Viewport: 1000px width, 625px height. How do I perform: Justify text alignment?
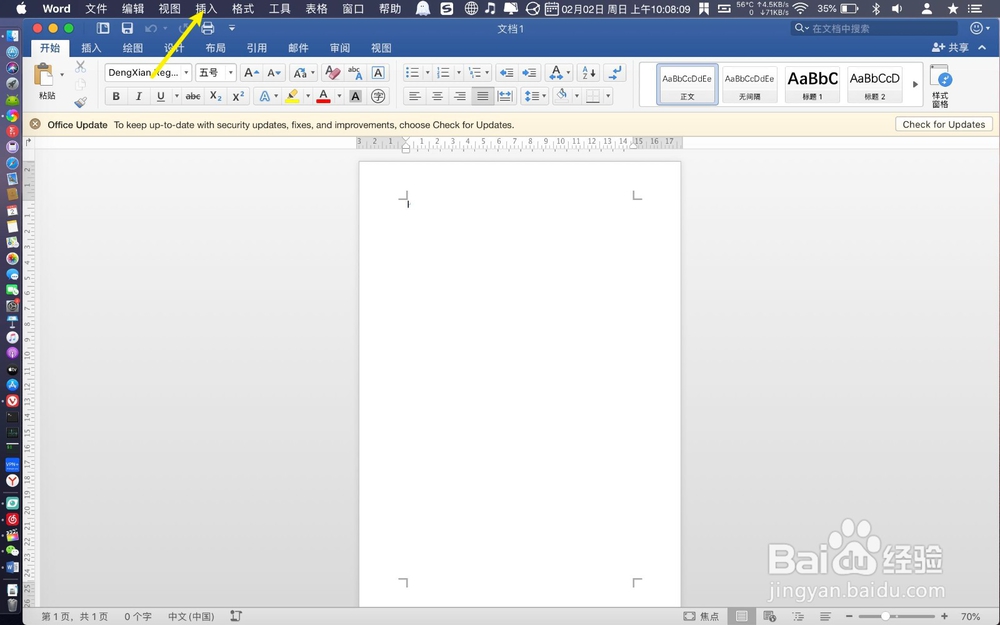tap(483, 96)
